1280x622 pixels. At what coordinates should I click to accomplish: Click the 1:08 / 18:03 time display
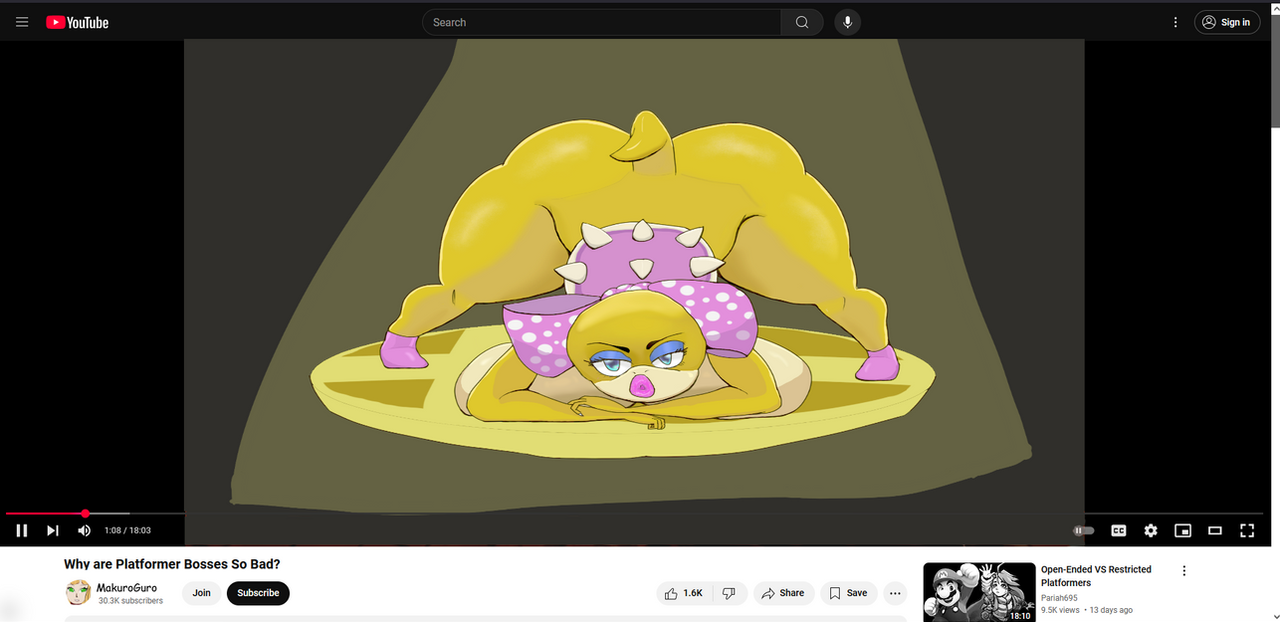coord(127,531)
